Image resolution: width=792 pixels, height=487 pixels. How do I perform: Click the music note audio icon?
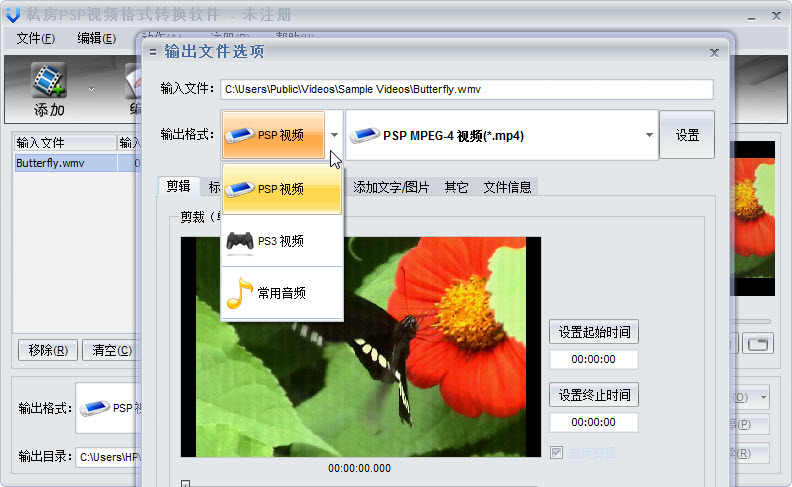[x=239, y=293]
